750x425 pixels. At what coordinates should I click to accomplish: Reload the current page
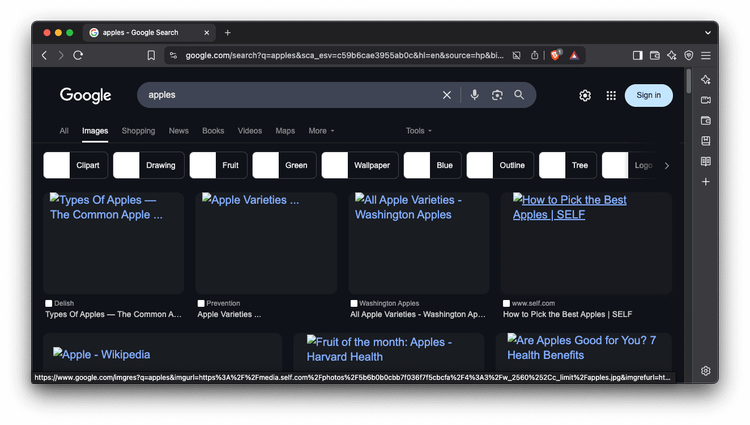[78, 55]
